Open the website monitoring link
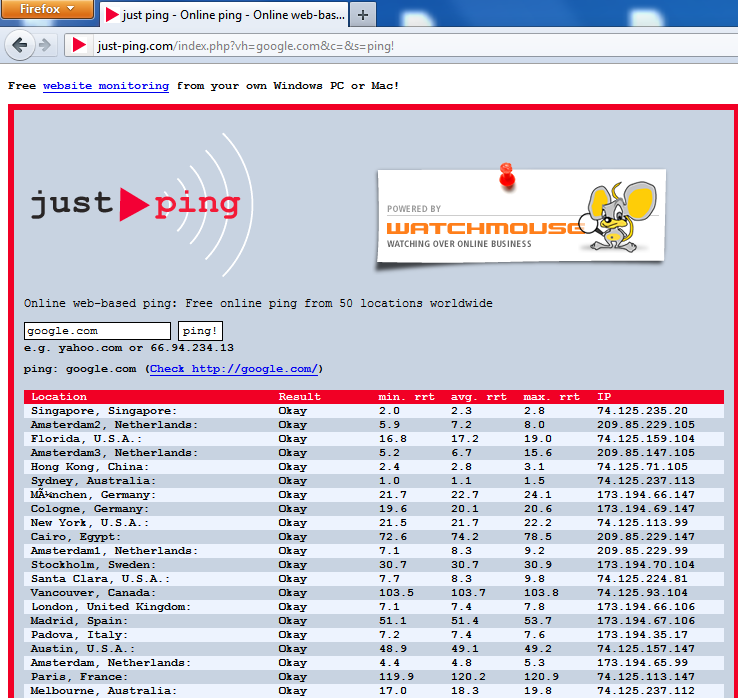The height and width of the screenshot is (698, 738). (x=106, y=86)
